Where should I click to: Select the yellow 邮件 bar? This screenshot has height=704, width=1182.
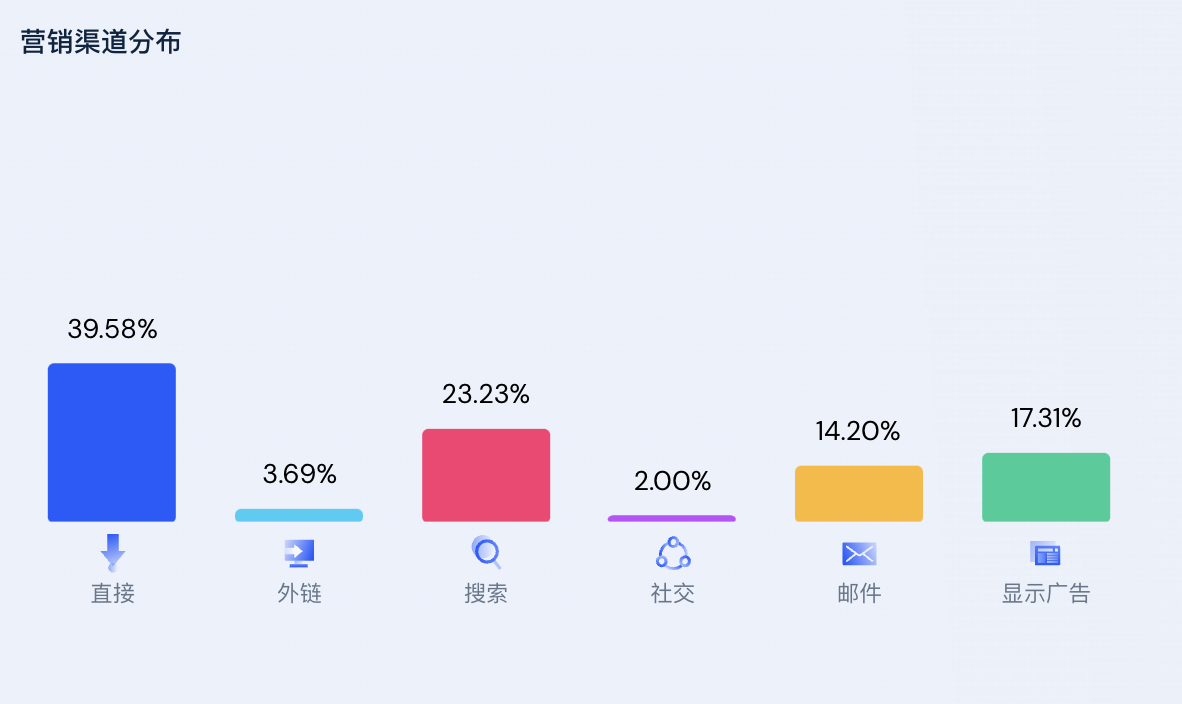pos(859,494)
